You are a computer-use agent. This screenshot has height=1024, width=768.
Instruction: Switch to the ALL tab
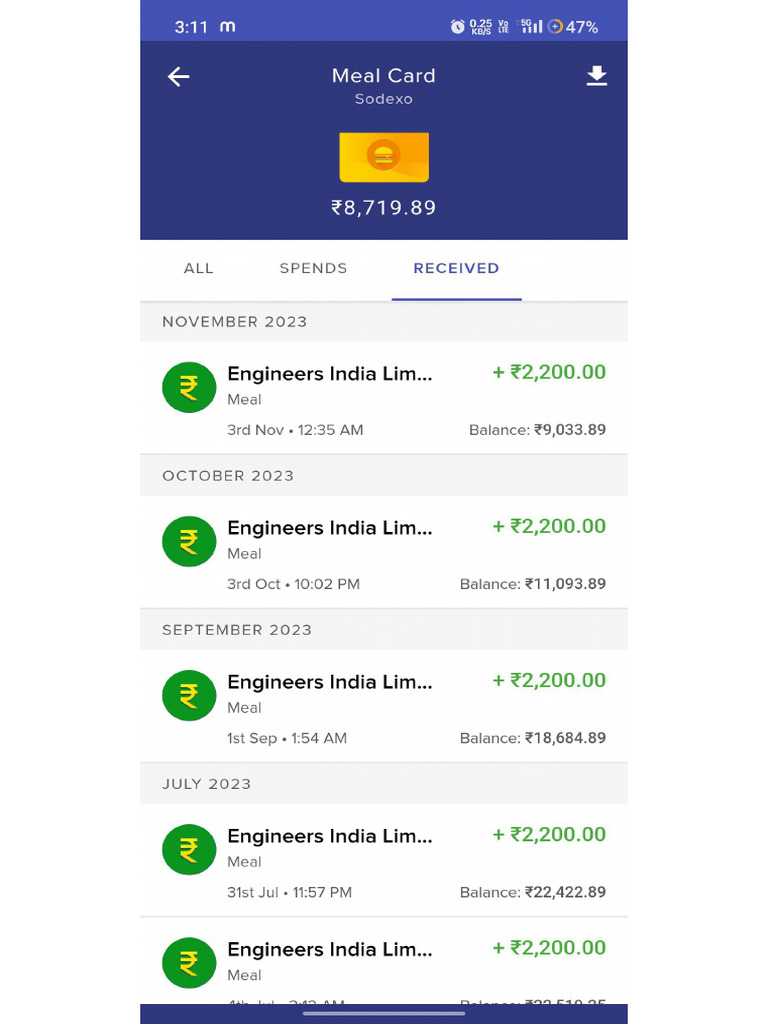(x=199, y=268)
